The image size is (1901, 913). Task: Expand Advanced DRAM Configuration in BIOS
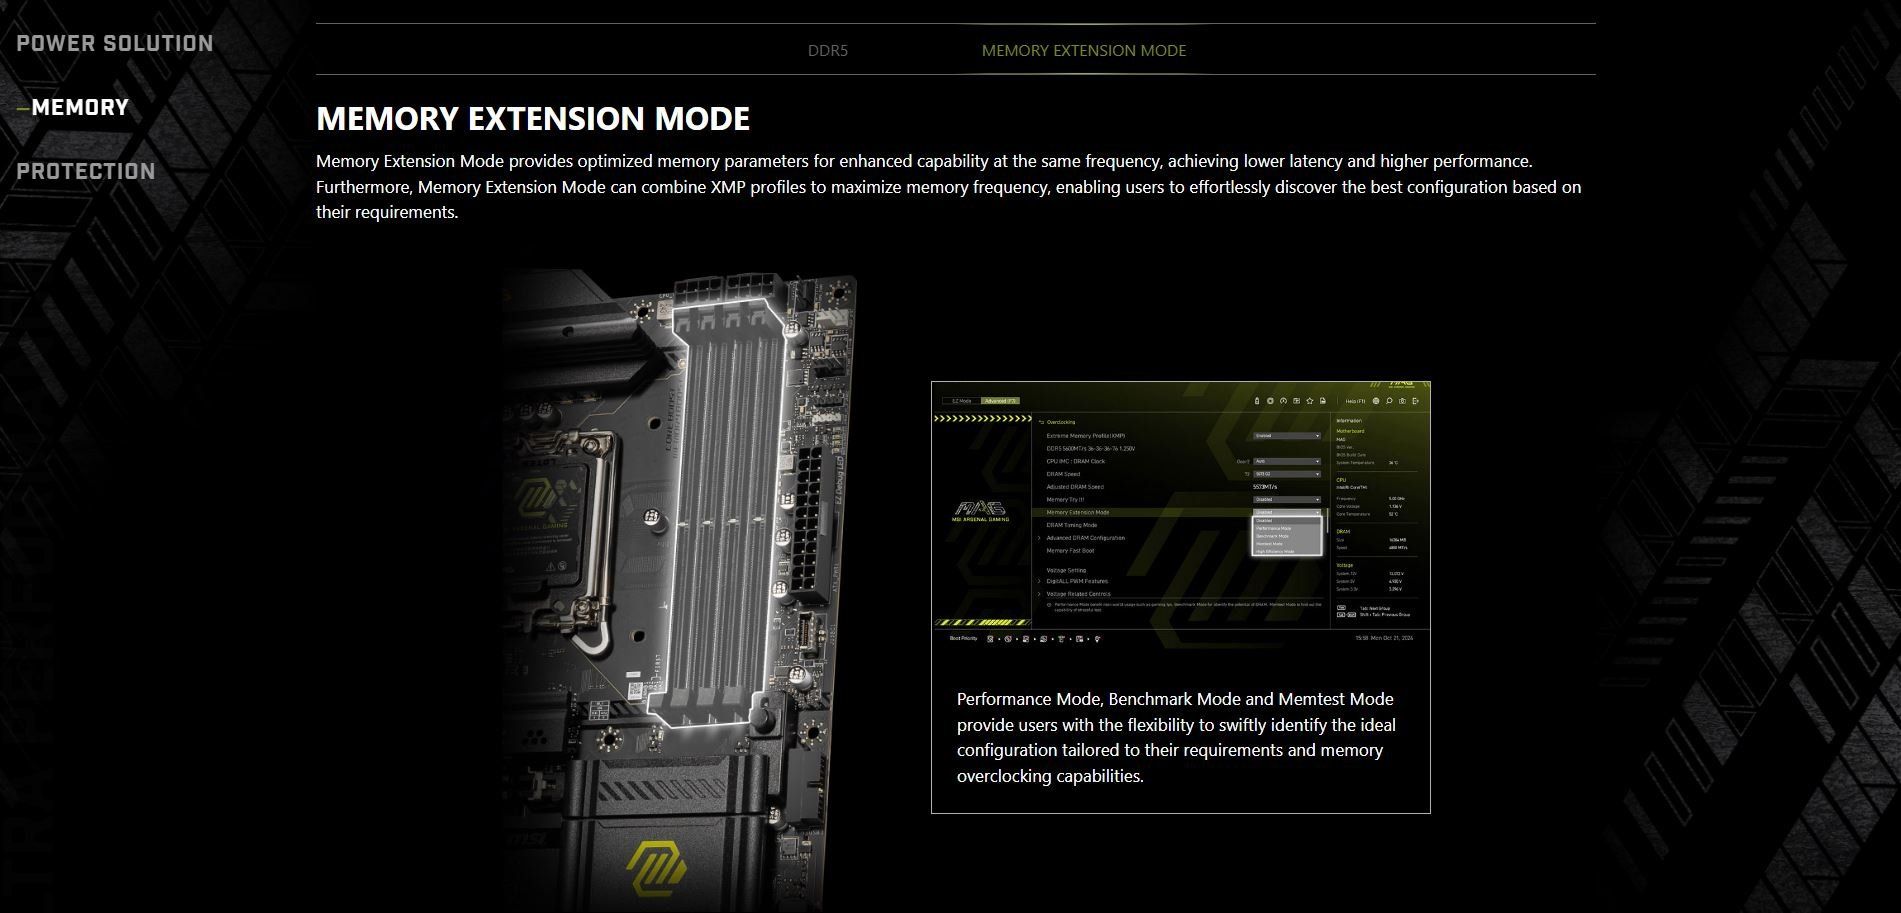point(1082,538)
